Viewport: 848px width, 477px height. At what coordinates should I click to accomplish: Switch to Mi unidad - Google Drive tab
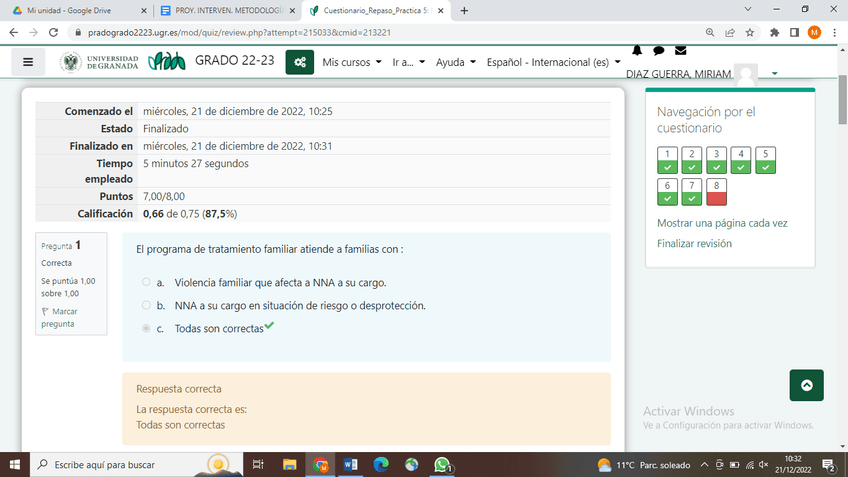point(69,10)
